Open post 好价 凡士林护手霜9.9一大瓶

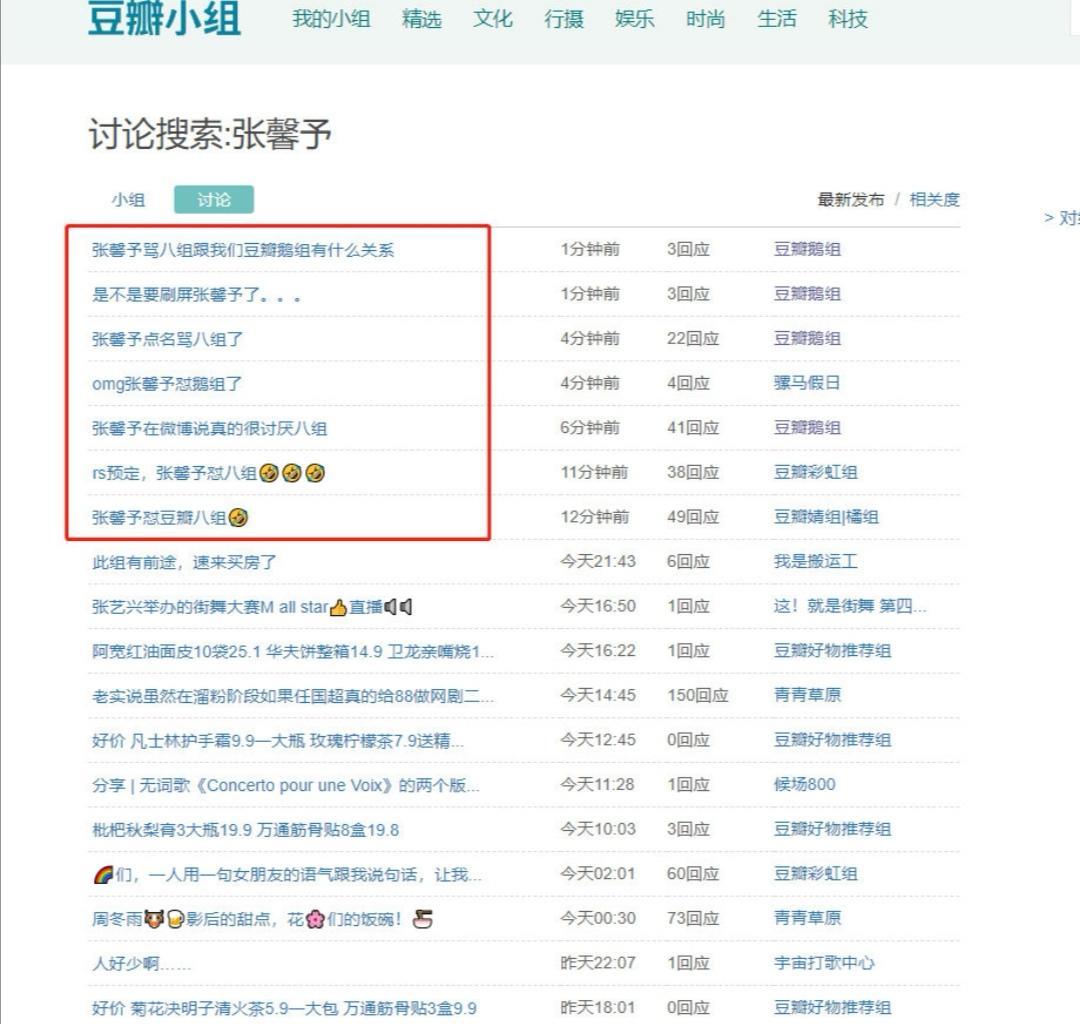[x=278, y=740]
